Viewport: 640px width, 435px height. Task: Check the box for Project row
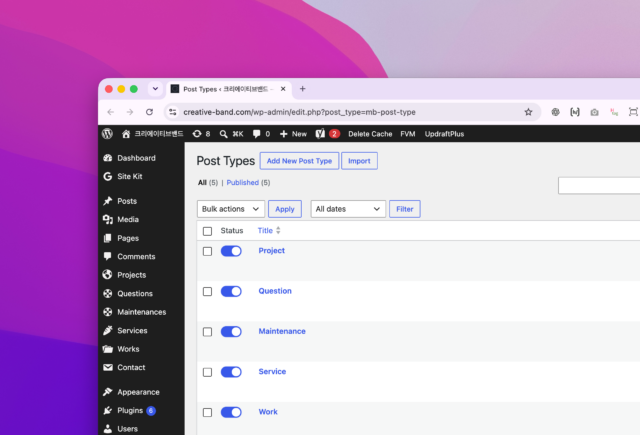(x=207, y=251)
